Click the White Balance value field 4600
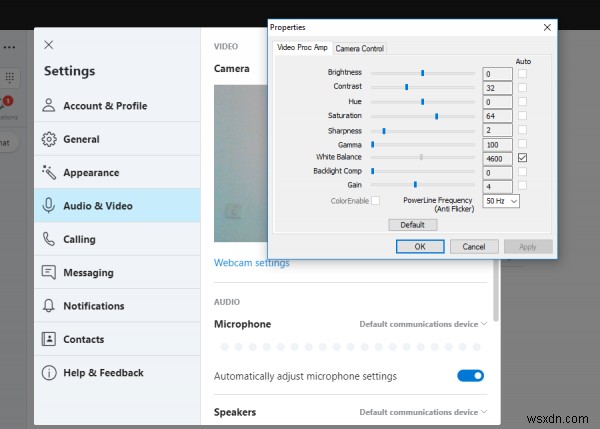Image resolution: width=600 pixels, height=429 pixels. [x=497, y=159]
